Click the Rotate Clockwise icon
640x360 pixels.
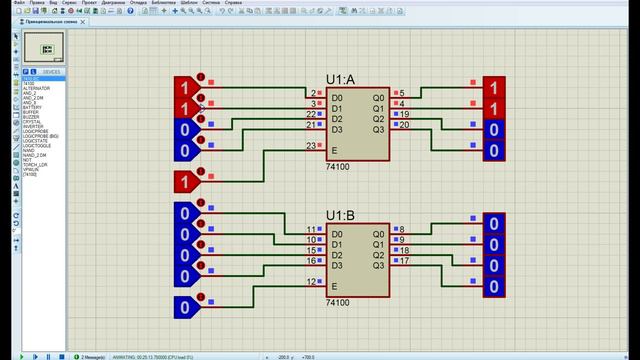click(x=16, y=216)
